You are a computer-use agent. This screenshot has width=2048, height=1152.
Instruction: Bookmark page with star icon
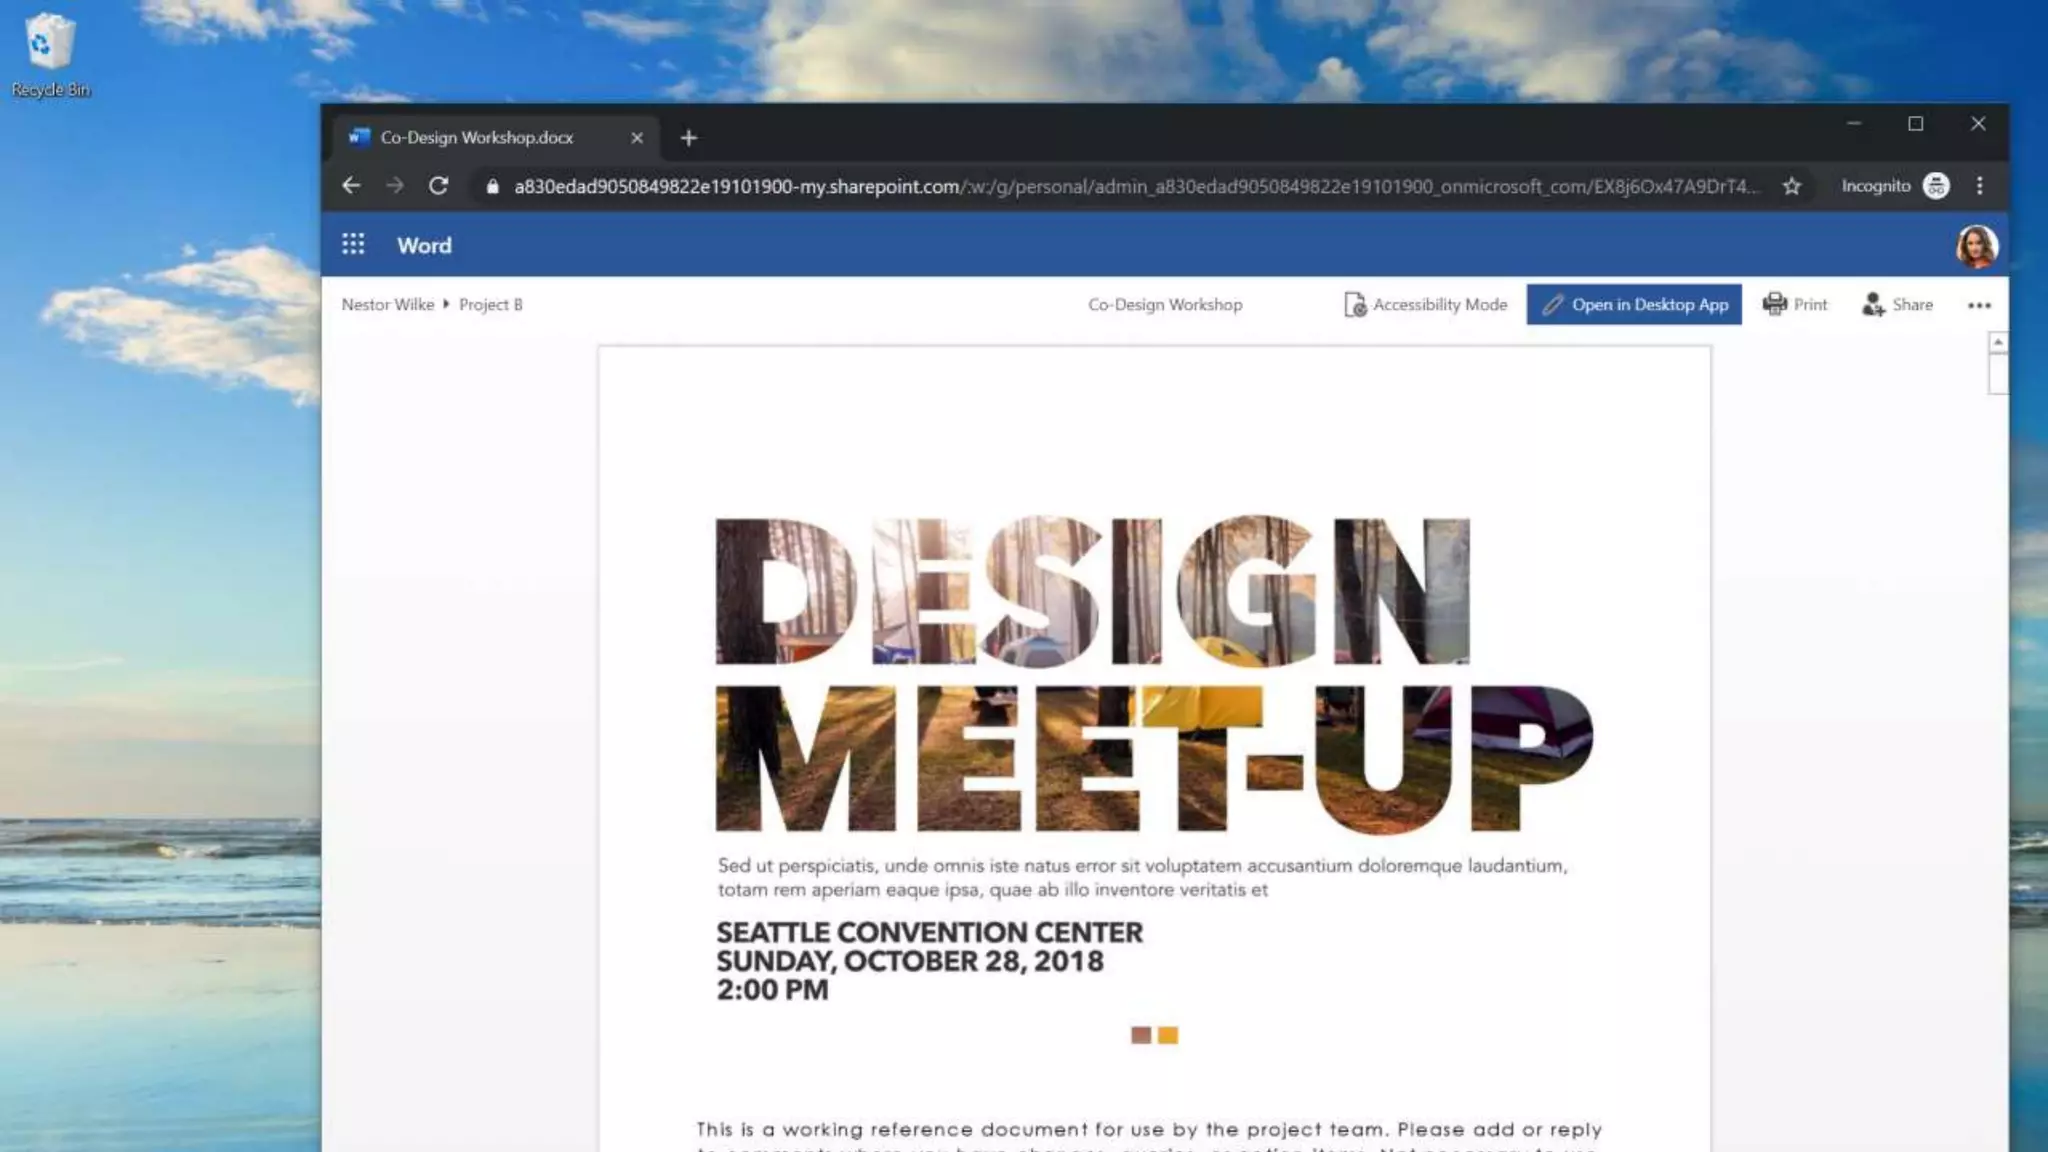(x=1791, y=186)
